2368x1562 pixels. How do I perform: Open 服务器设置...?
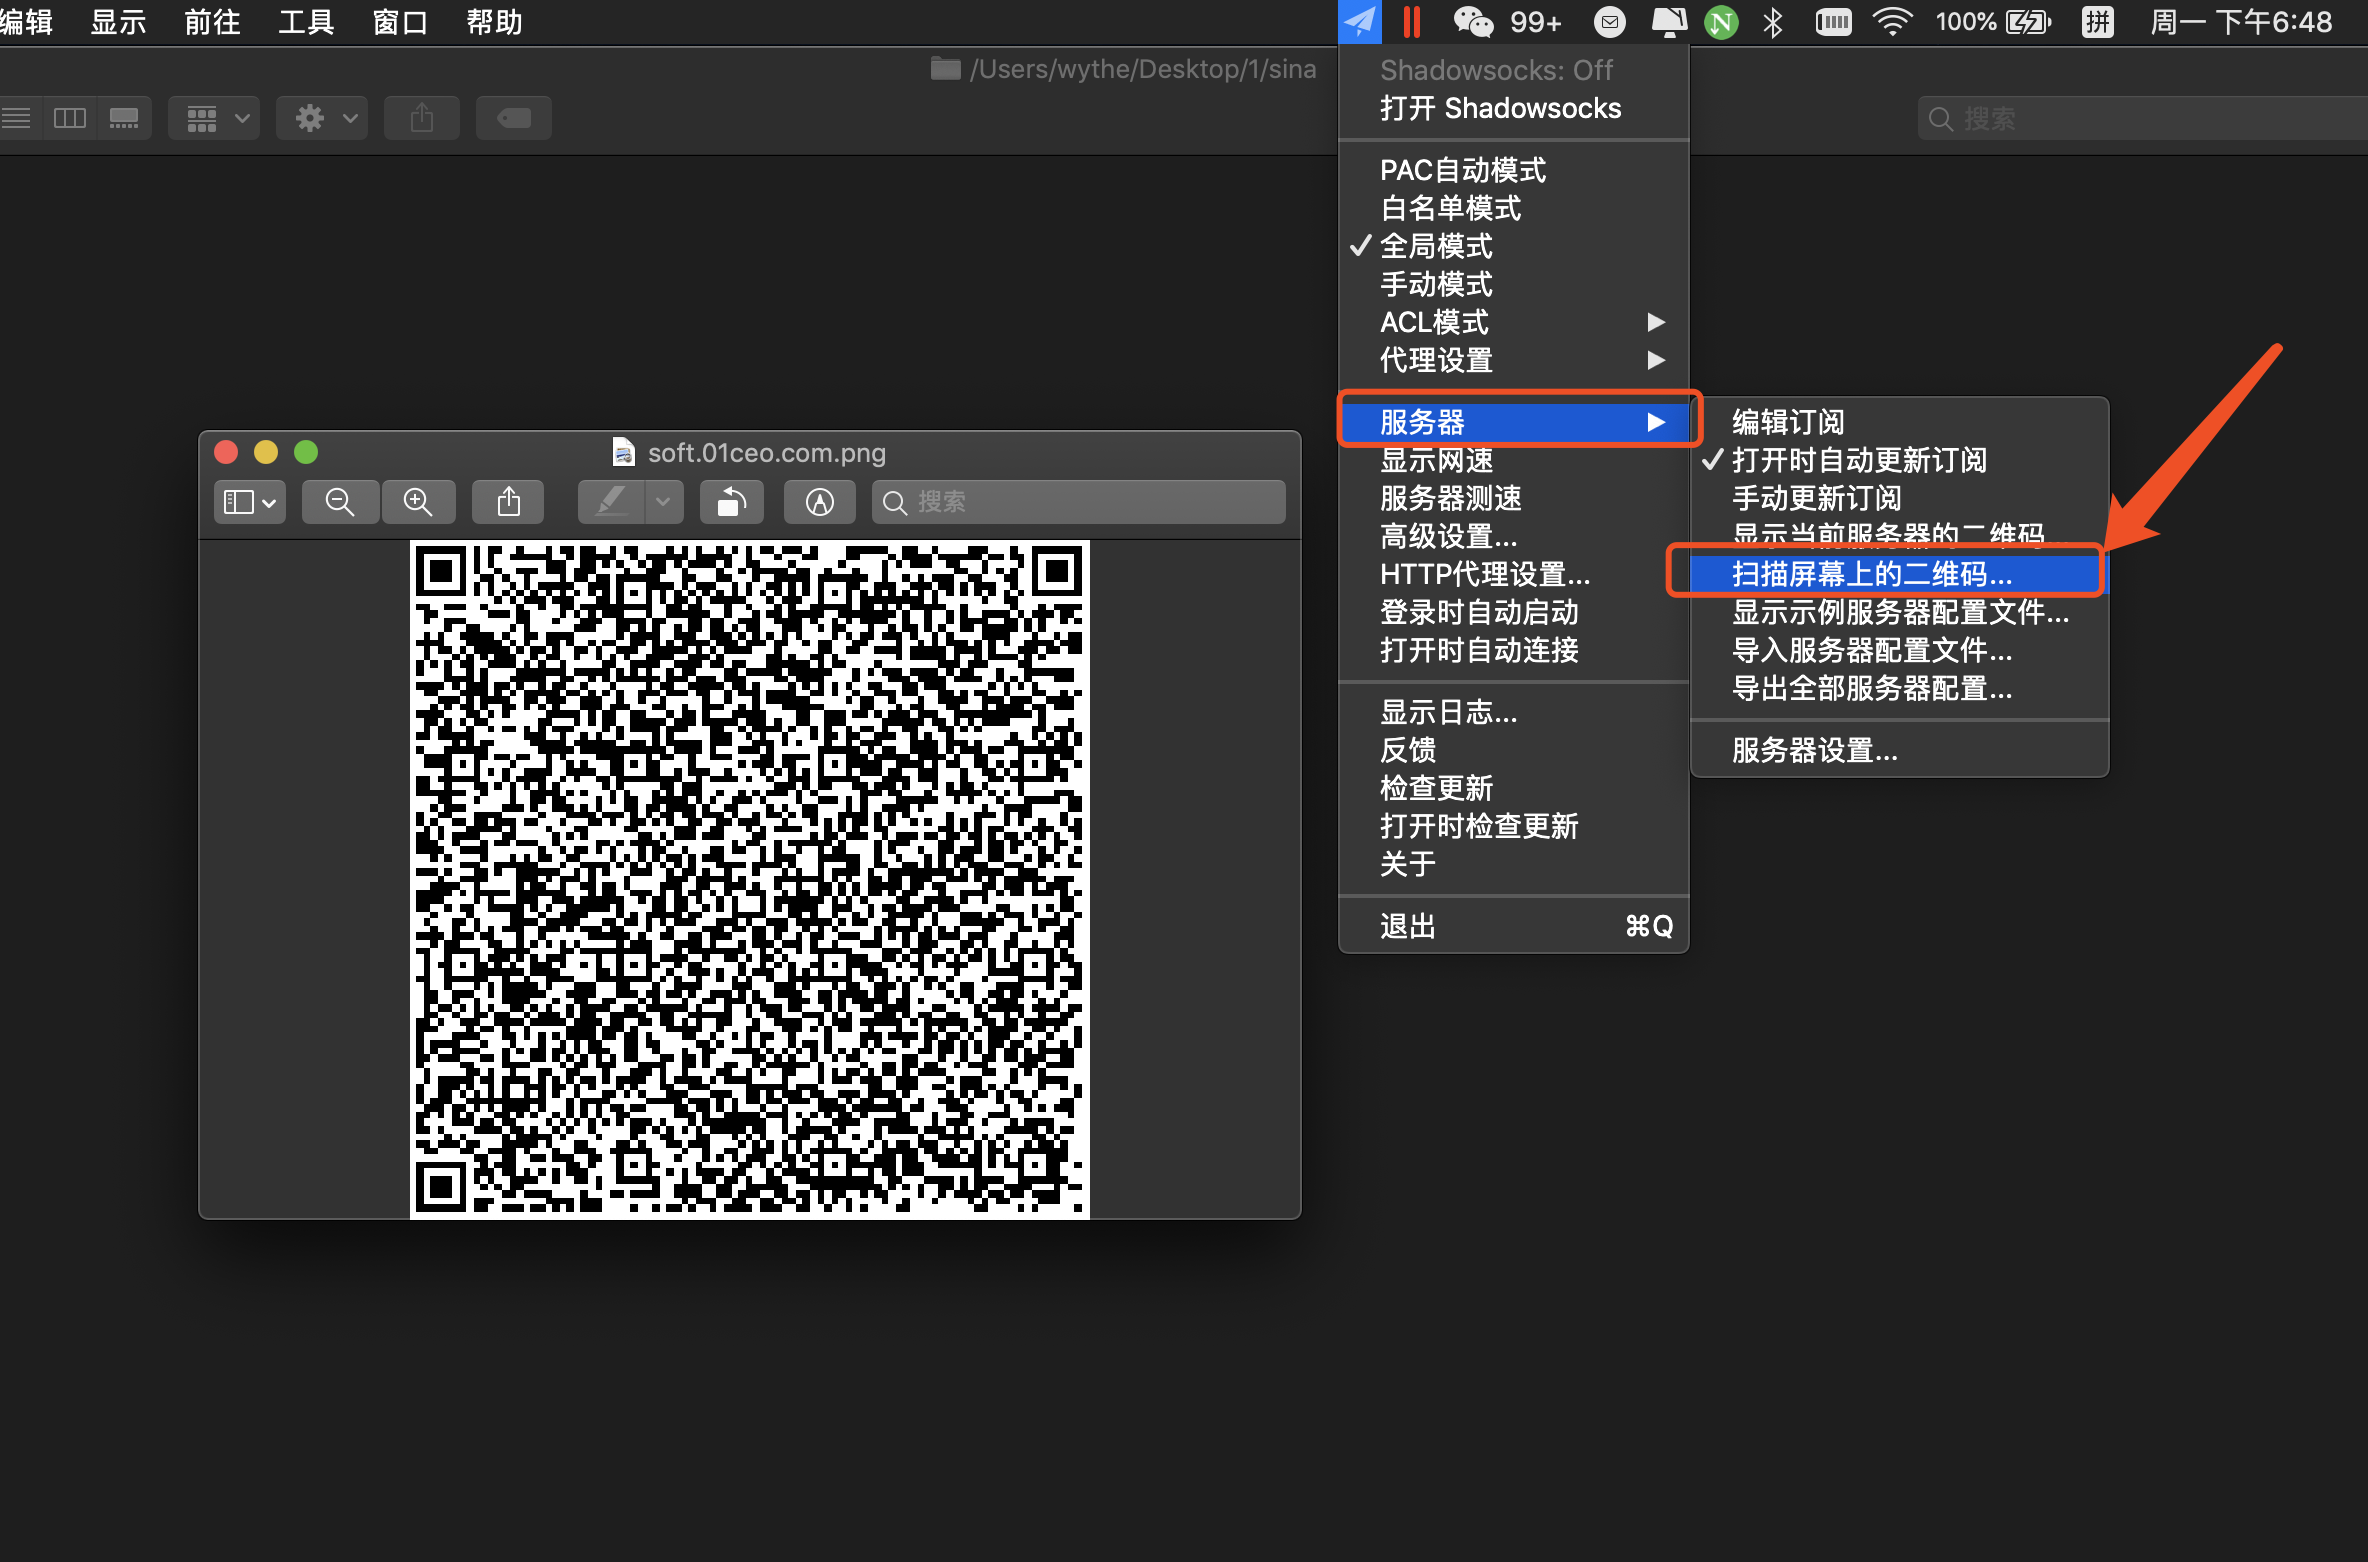[x=1900, y=750]
